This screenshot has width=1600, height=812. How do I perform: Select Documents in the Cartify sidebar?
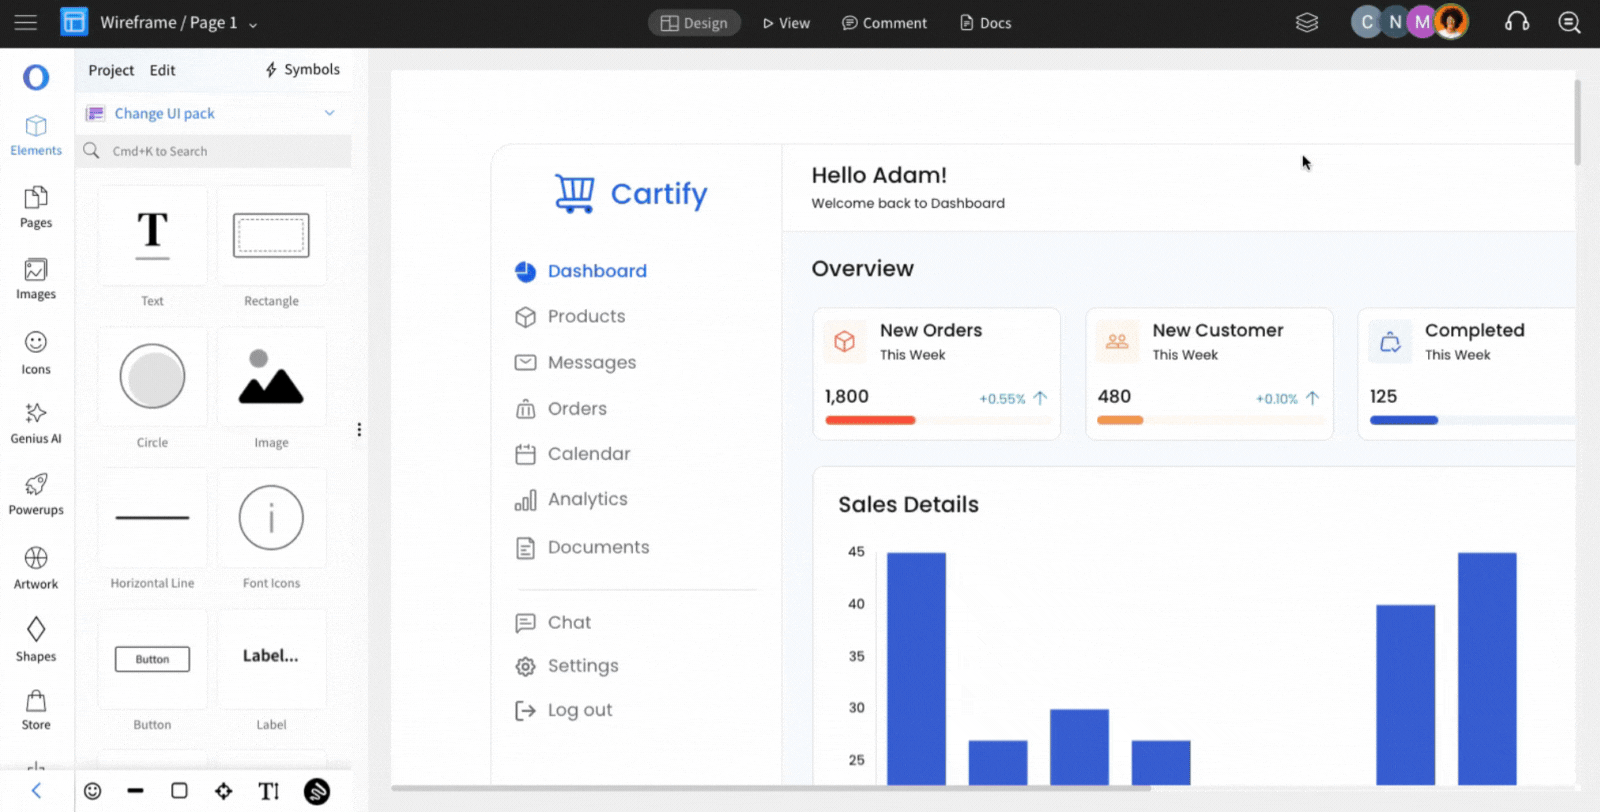pyautogui.click(x=582, y=548)
